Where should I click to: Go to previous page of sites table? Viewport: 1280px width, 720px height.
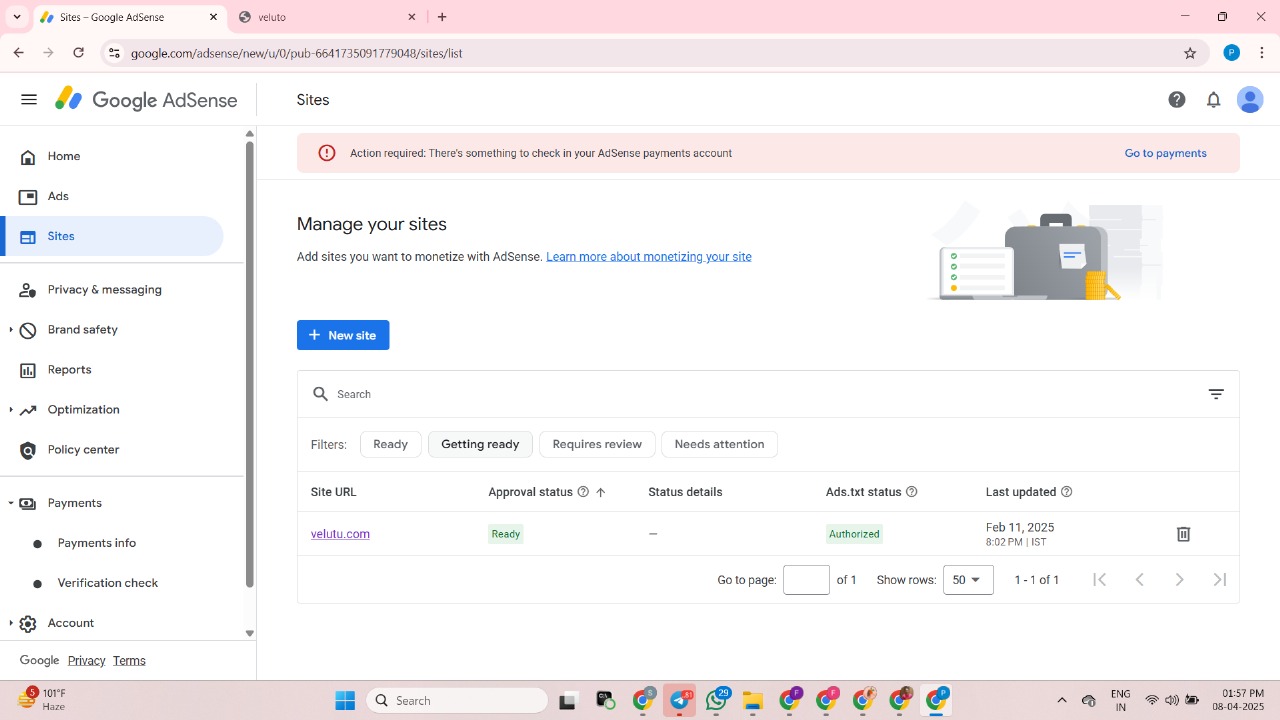coord(1139,580)
